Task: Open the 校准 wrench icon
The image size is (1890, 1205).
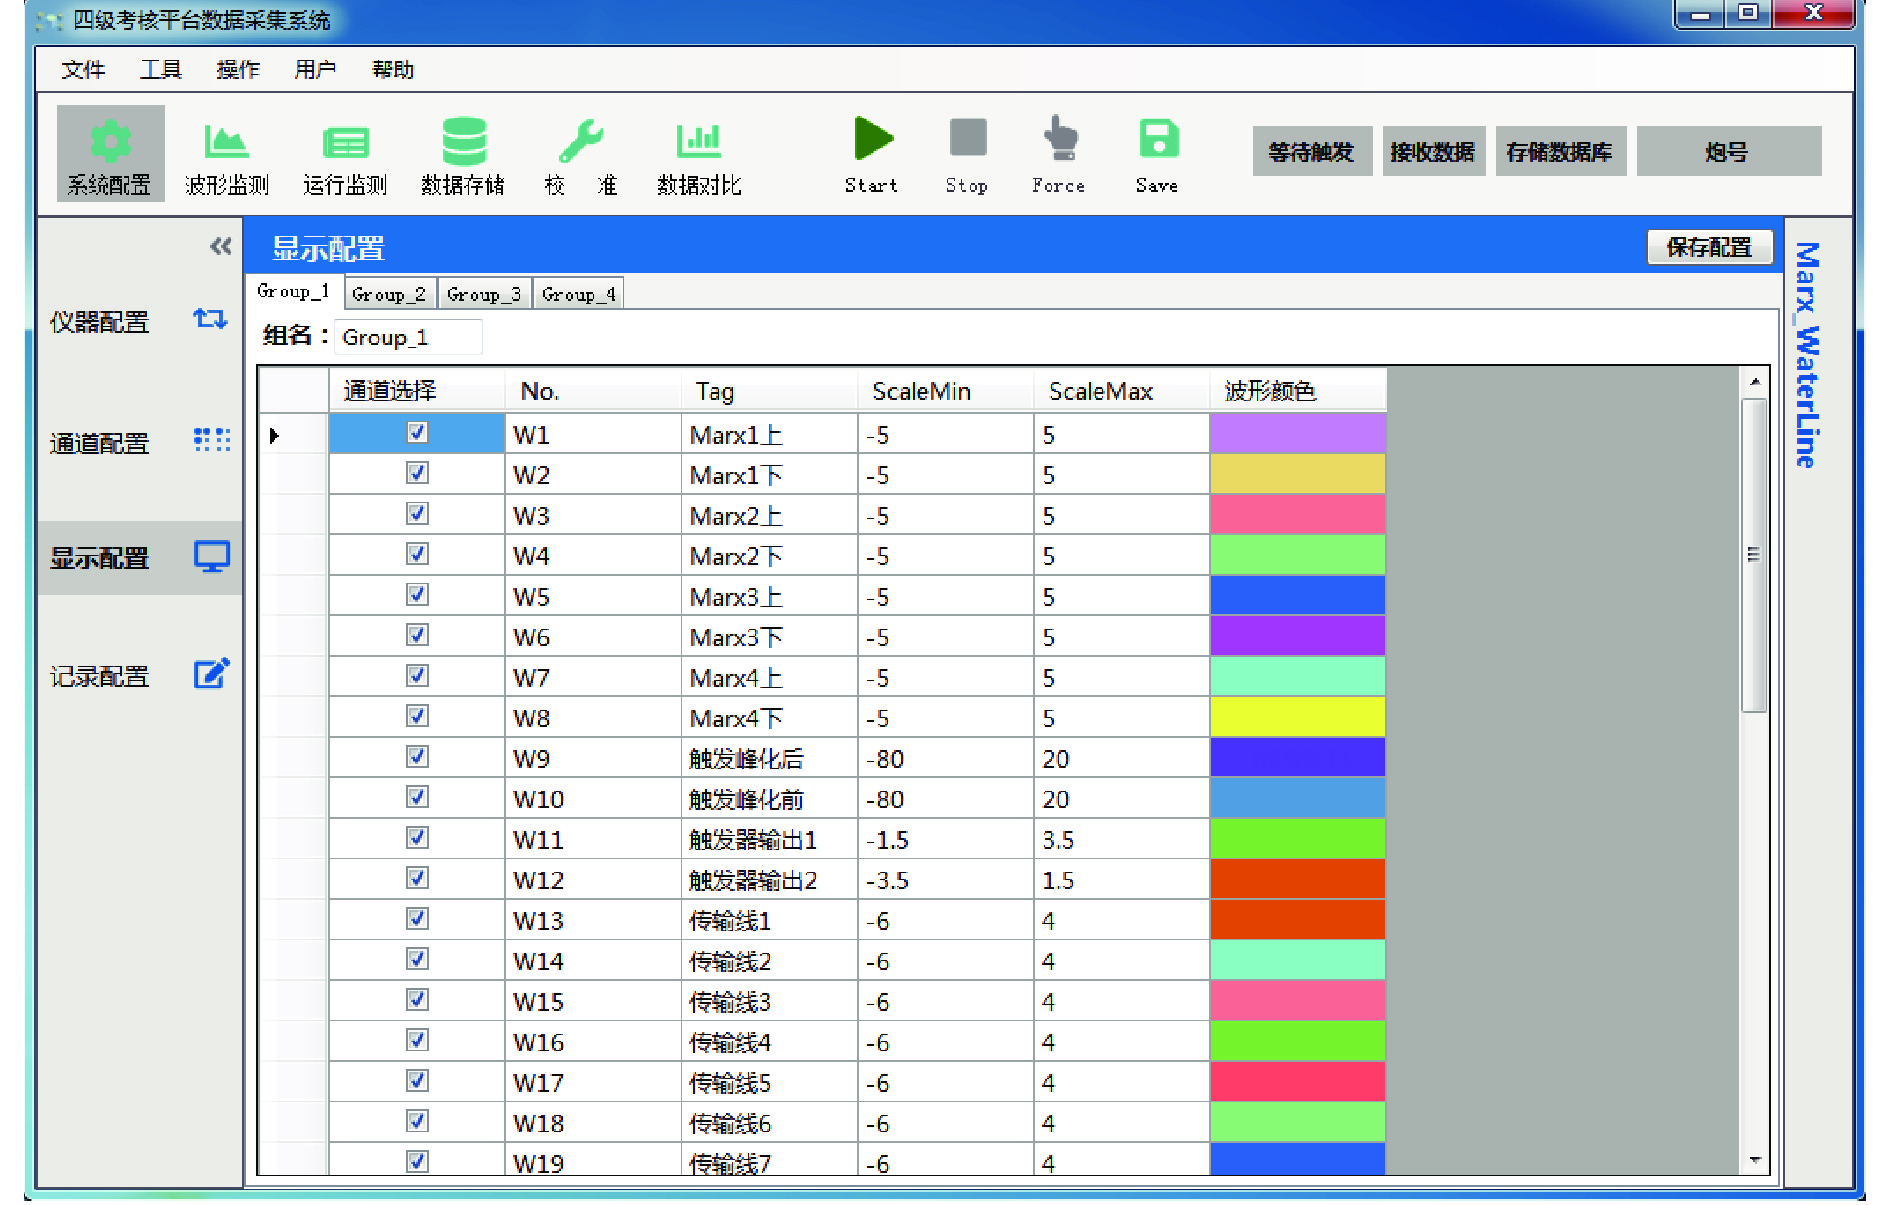Action: (581, 154)
